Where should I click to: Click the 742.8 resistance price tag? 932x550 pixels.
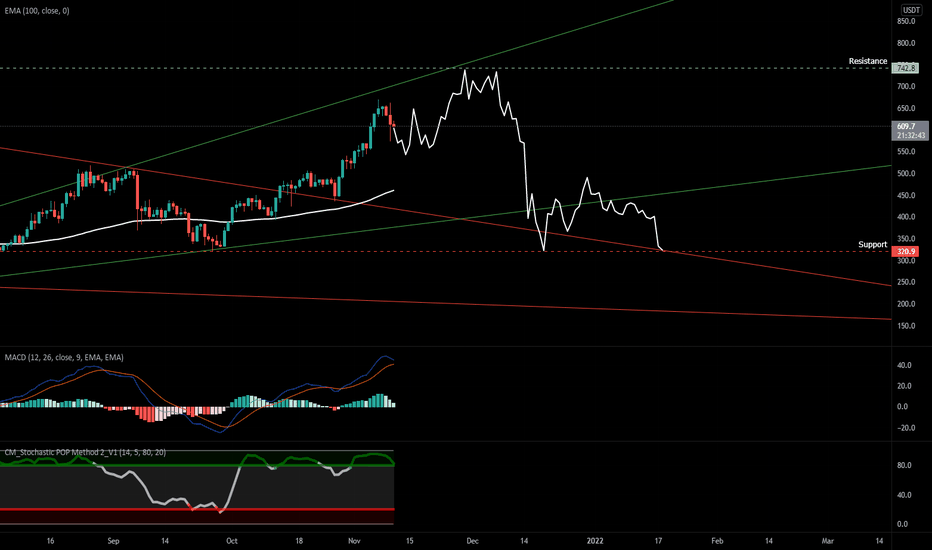point(906,68)
